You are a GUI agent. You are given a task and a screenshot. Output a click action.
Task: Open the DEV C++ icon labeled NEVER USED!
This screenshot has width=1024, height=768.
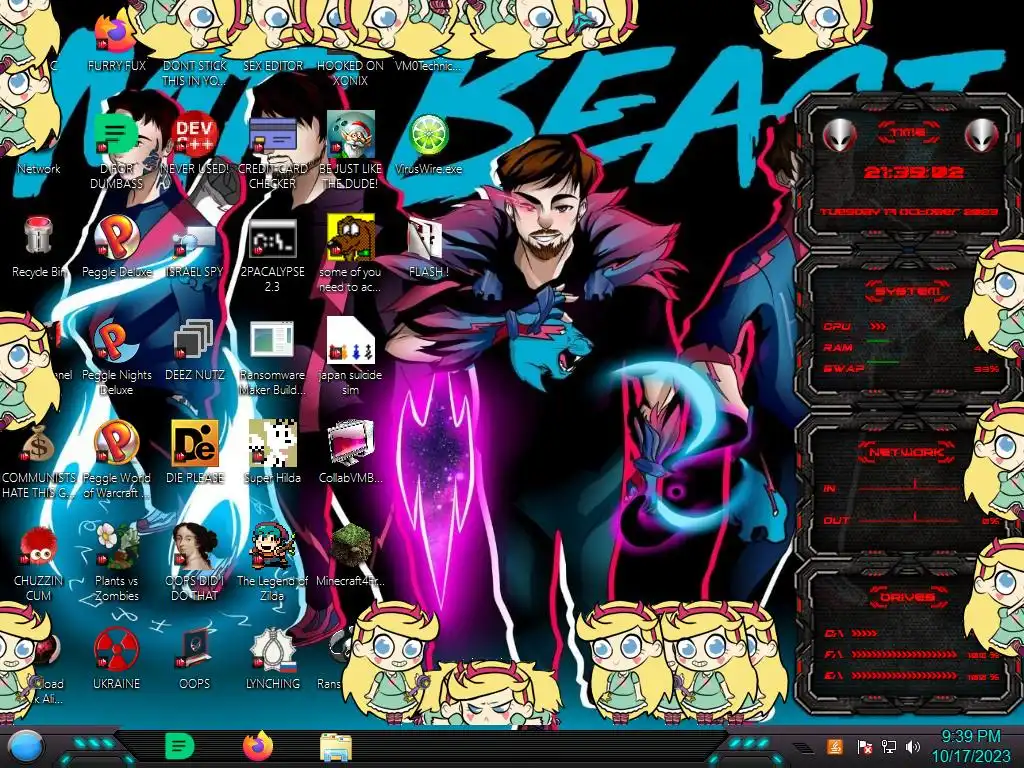[x=194, y=136]
